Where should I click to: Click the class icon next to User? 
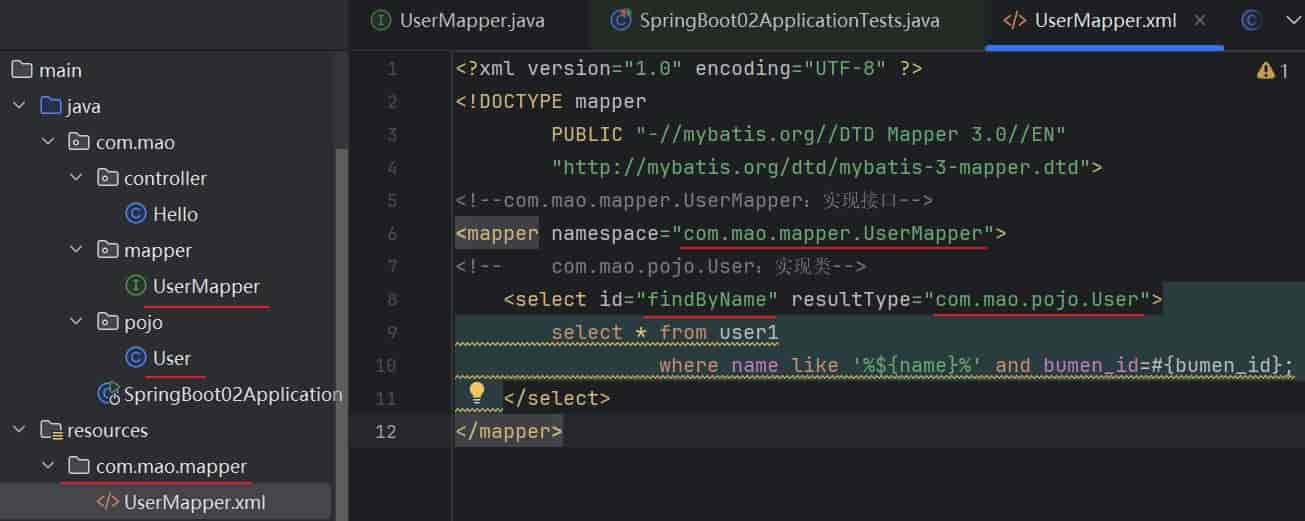(136, 358)
